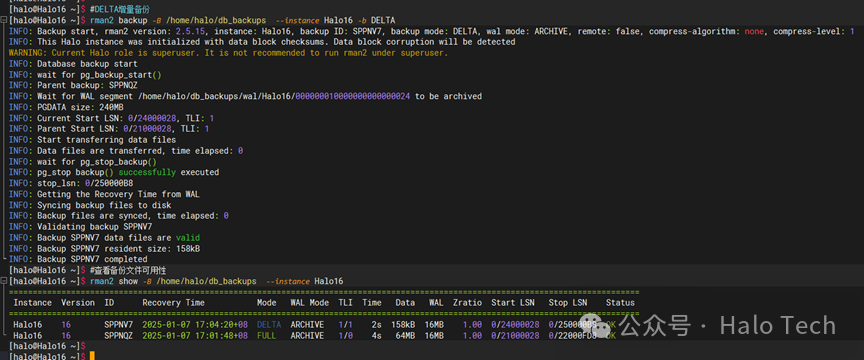Click backup ID 'SPPNV7' in the table
Image resolution: width=864 pixels, height=360 pixels.
click(118, 325)
